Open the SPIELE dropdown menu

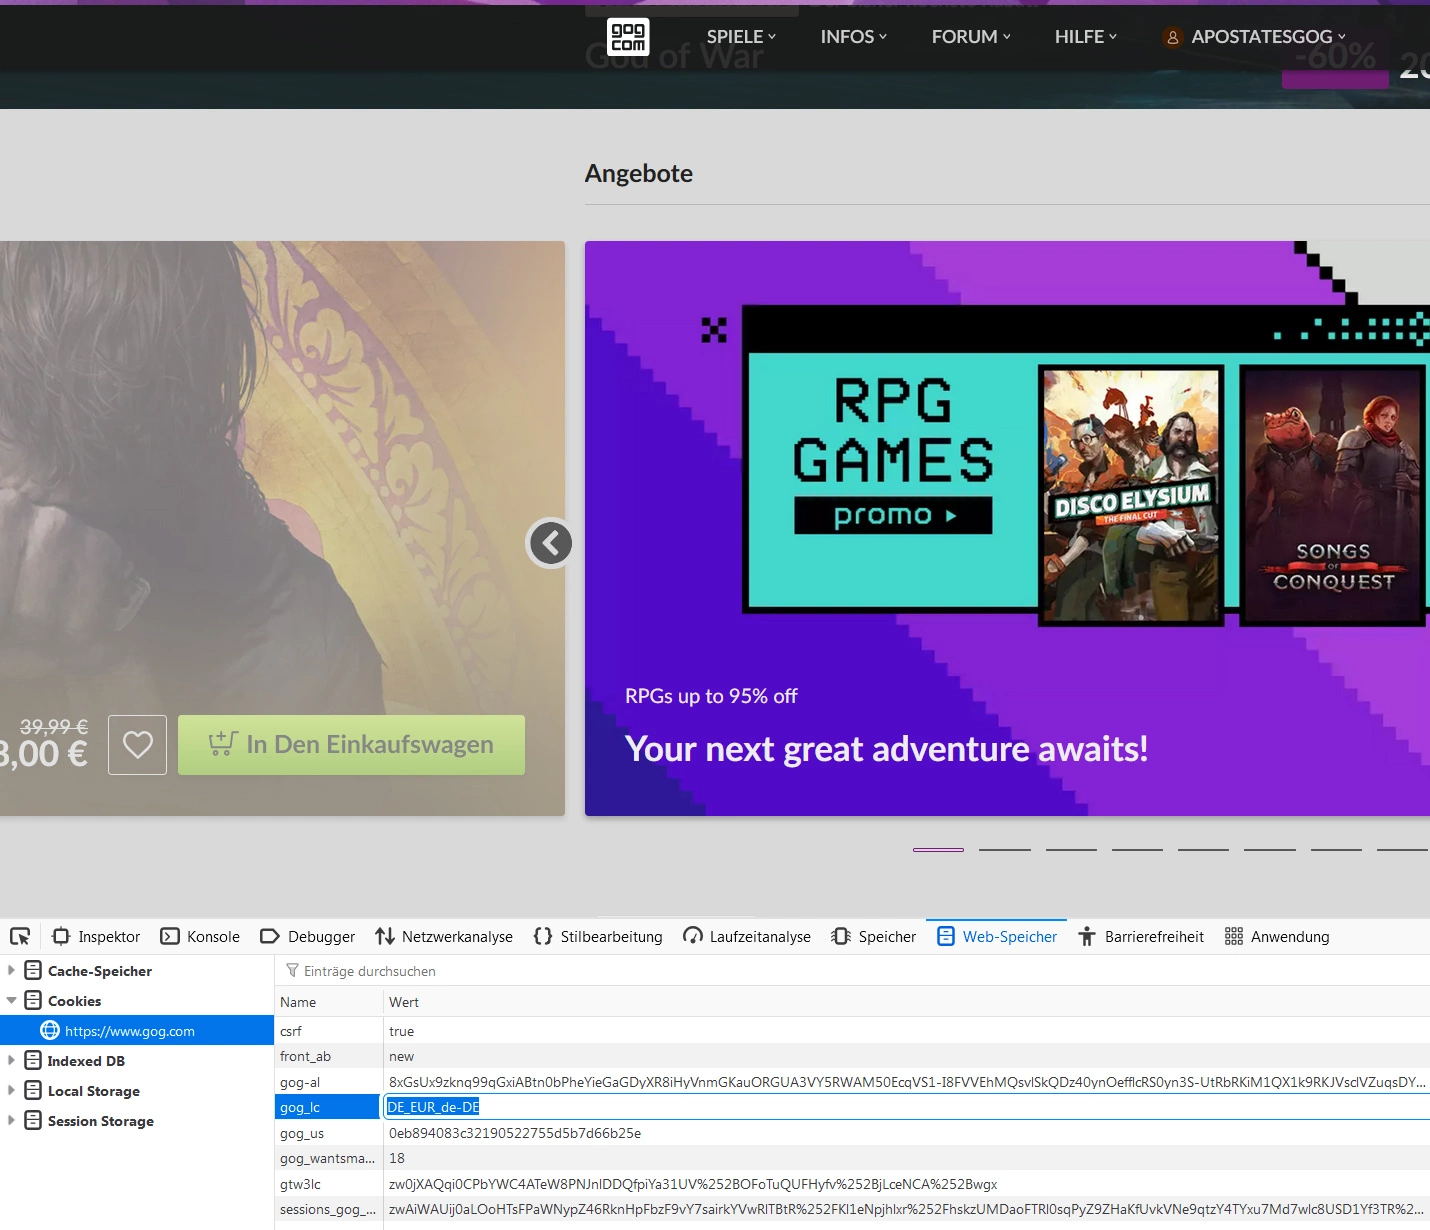[741, 37]
